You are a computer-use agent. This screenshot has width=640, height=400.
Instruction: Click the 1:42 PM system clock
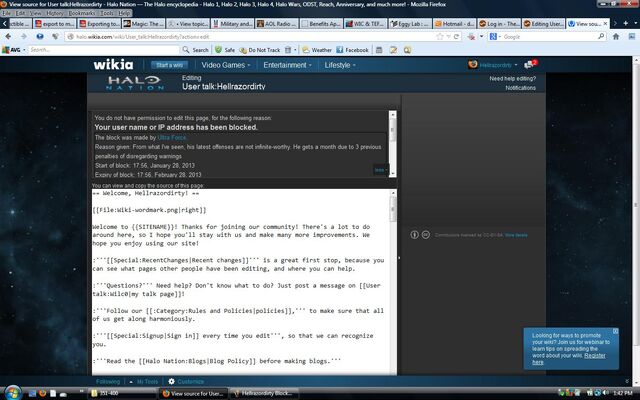pos(622,393)
